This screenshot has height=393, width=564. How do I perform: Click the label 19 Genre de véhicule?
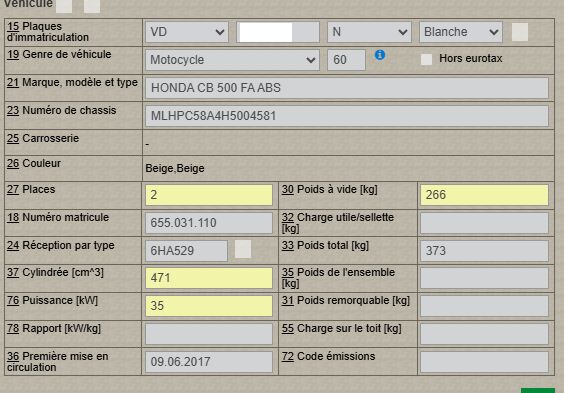[x=59, y=55]
